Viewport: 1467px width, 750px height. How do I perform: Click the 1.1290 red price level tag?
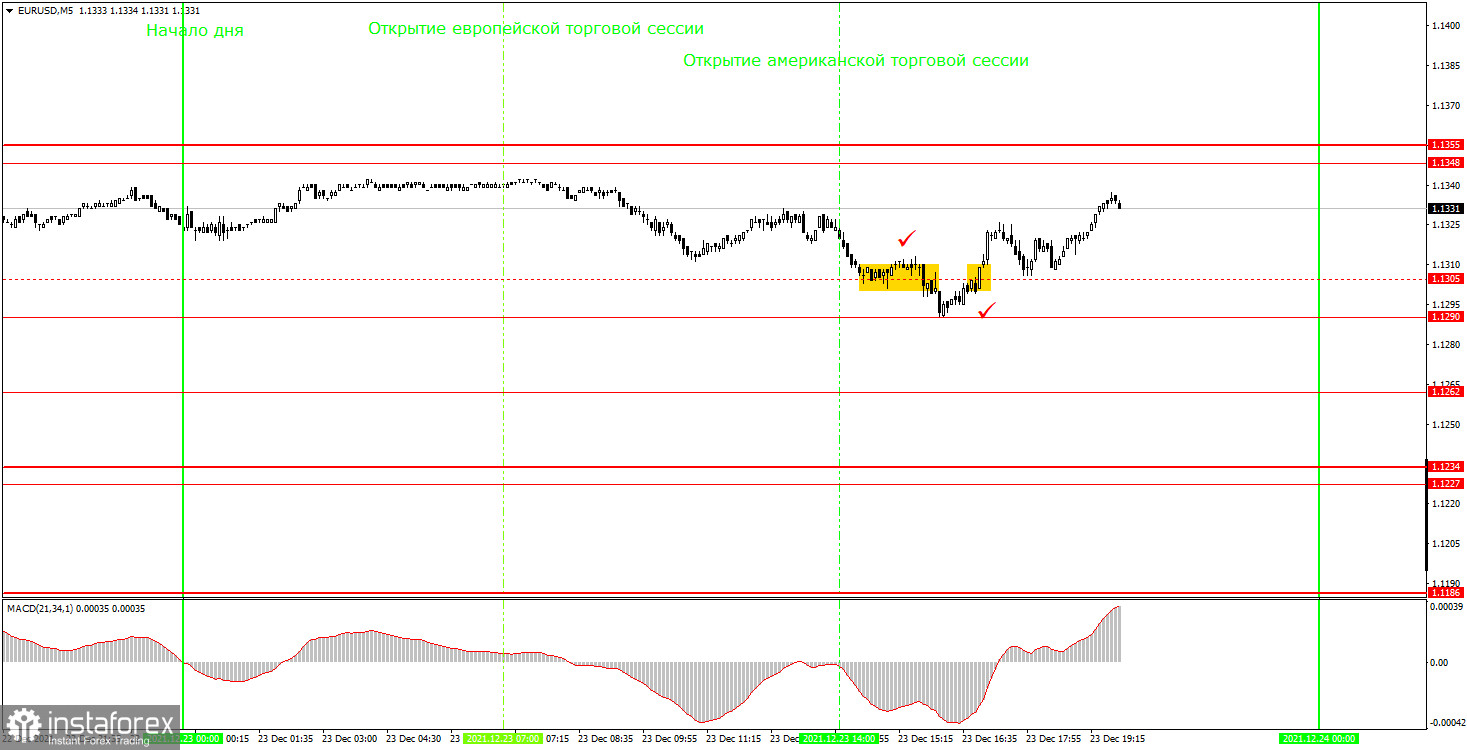click(1446, 317)
